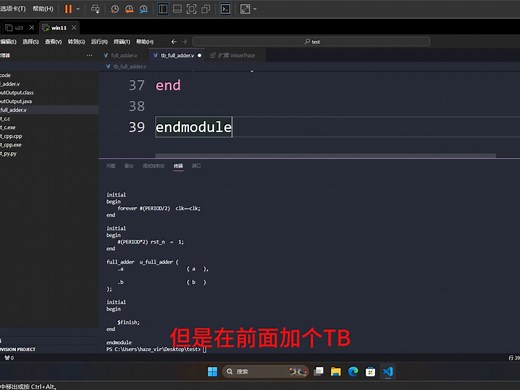
Task: Open the VS Code Go menu
Action: (x=76, y=42)
